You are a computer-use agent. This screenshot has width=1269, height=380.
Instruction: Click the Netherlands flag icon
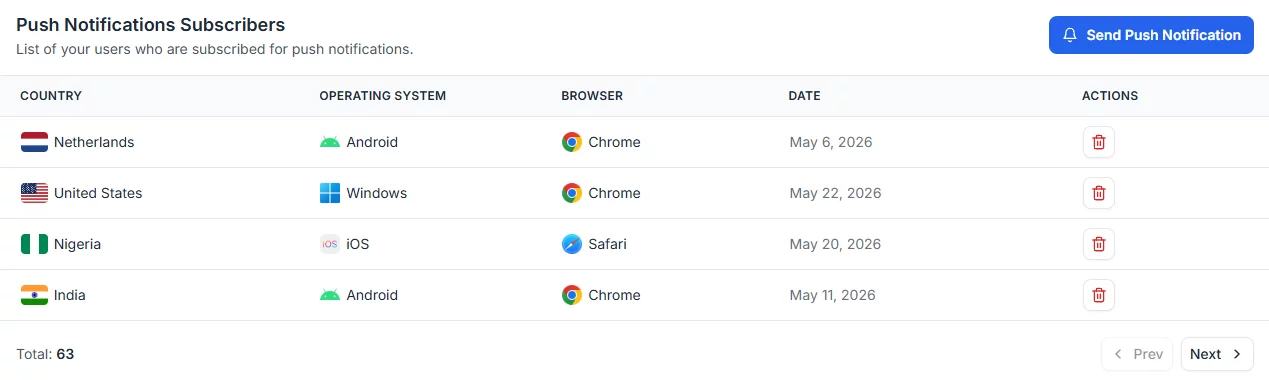point(34,142)
